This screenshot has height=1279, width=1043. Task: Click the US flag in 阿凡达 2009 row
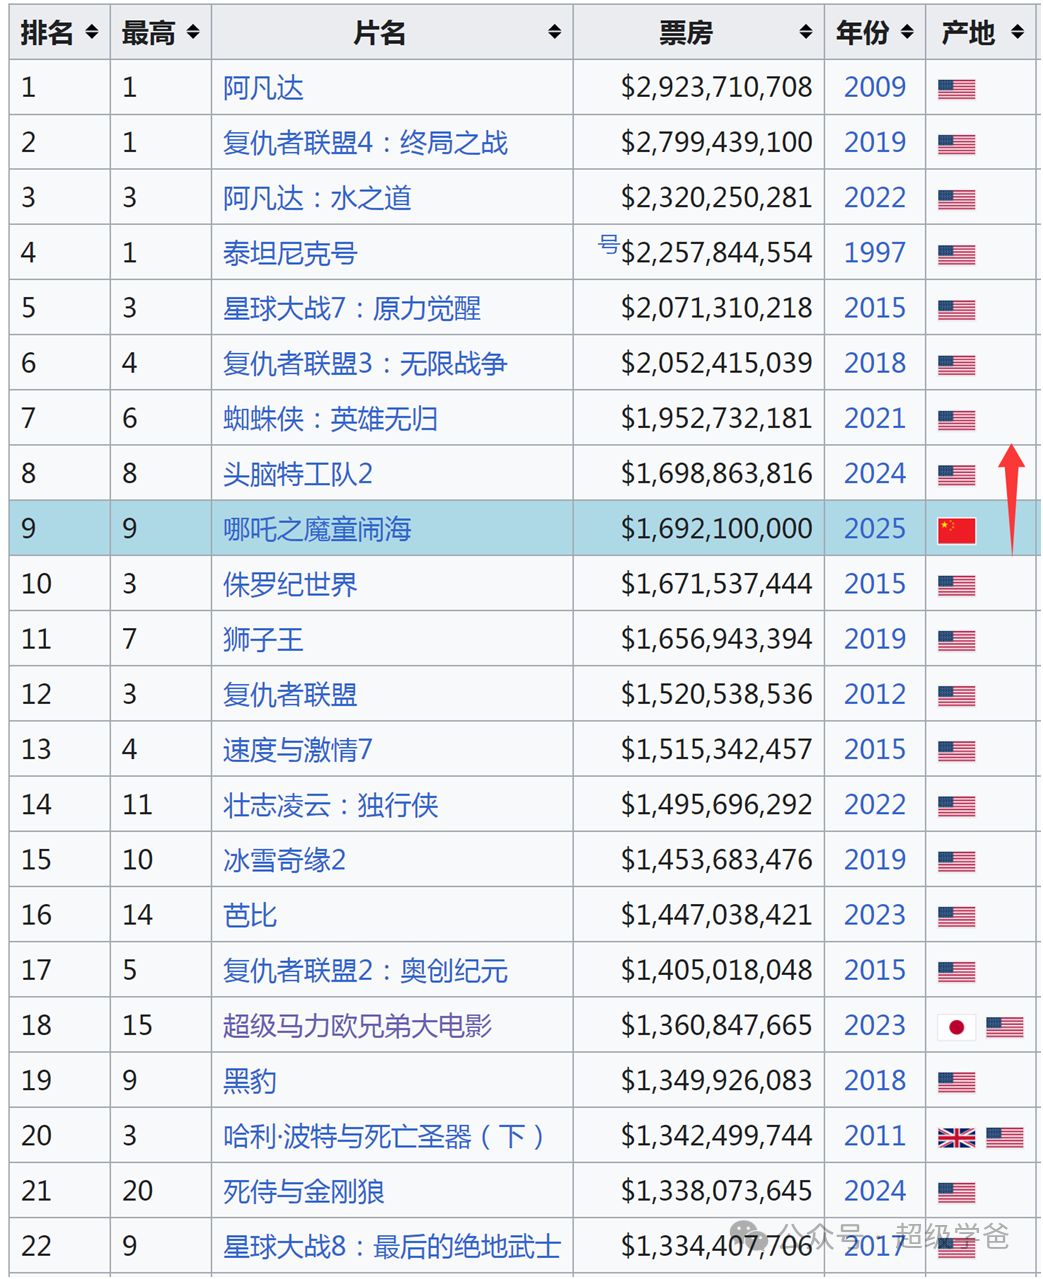957,89
